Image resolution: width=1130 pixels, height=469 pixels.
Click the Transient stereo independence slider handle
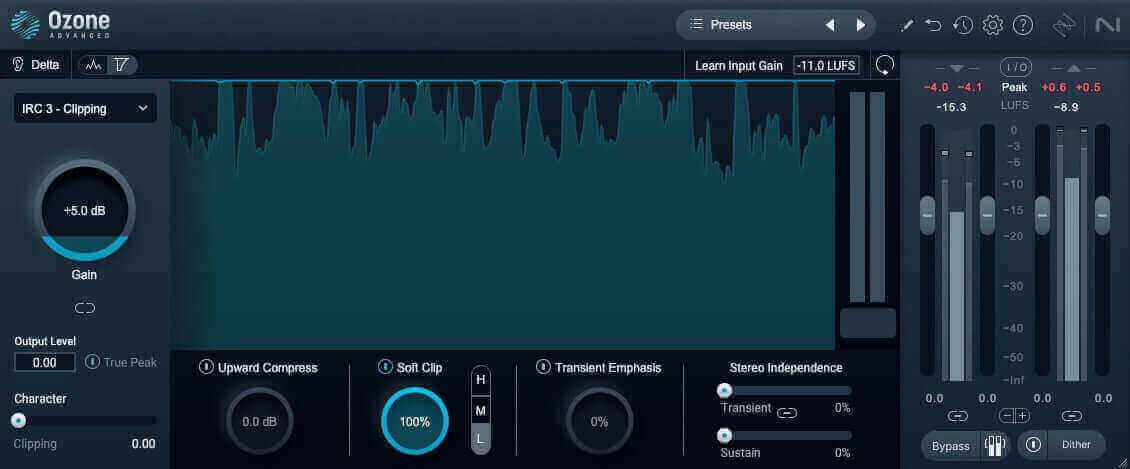724,390
